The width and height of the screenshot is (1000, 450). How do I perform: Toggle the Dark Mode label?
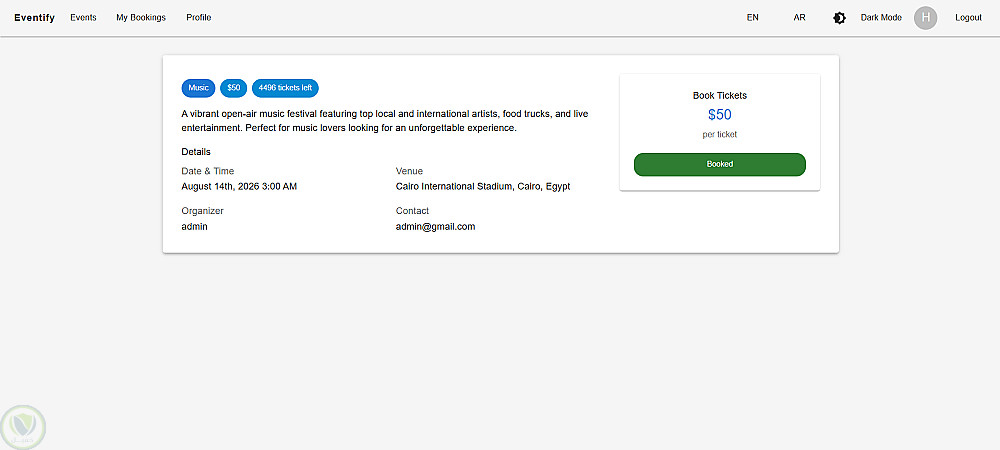click(x=881, y=17)
